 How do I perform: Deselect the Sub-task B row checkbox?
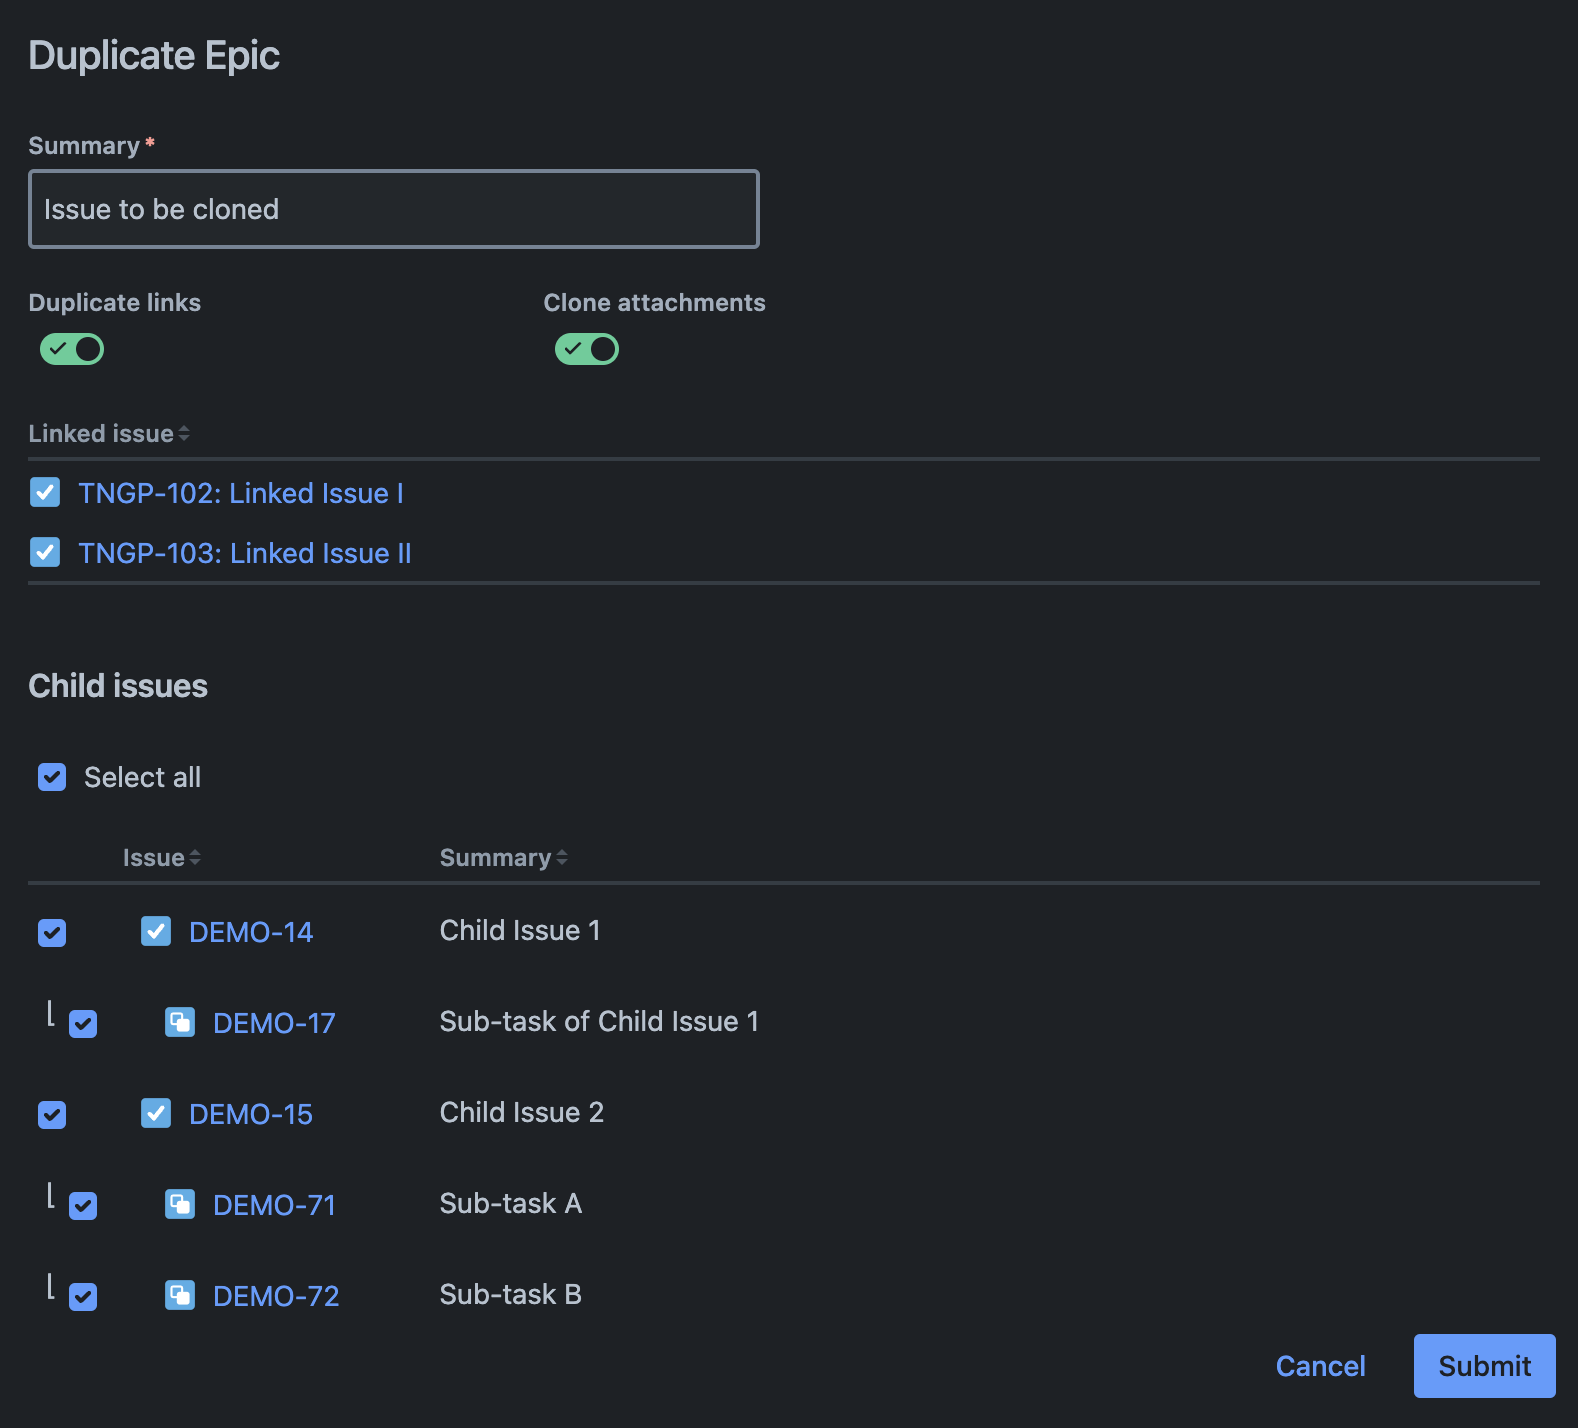point(83,1297)
